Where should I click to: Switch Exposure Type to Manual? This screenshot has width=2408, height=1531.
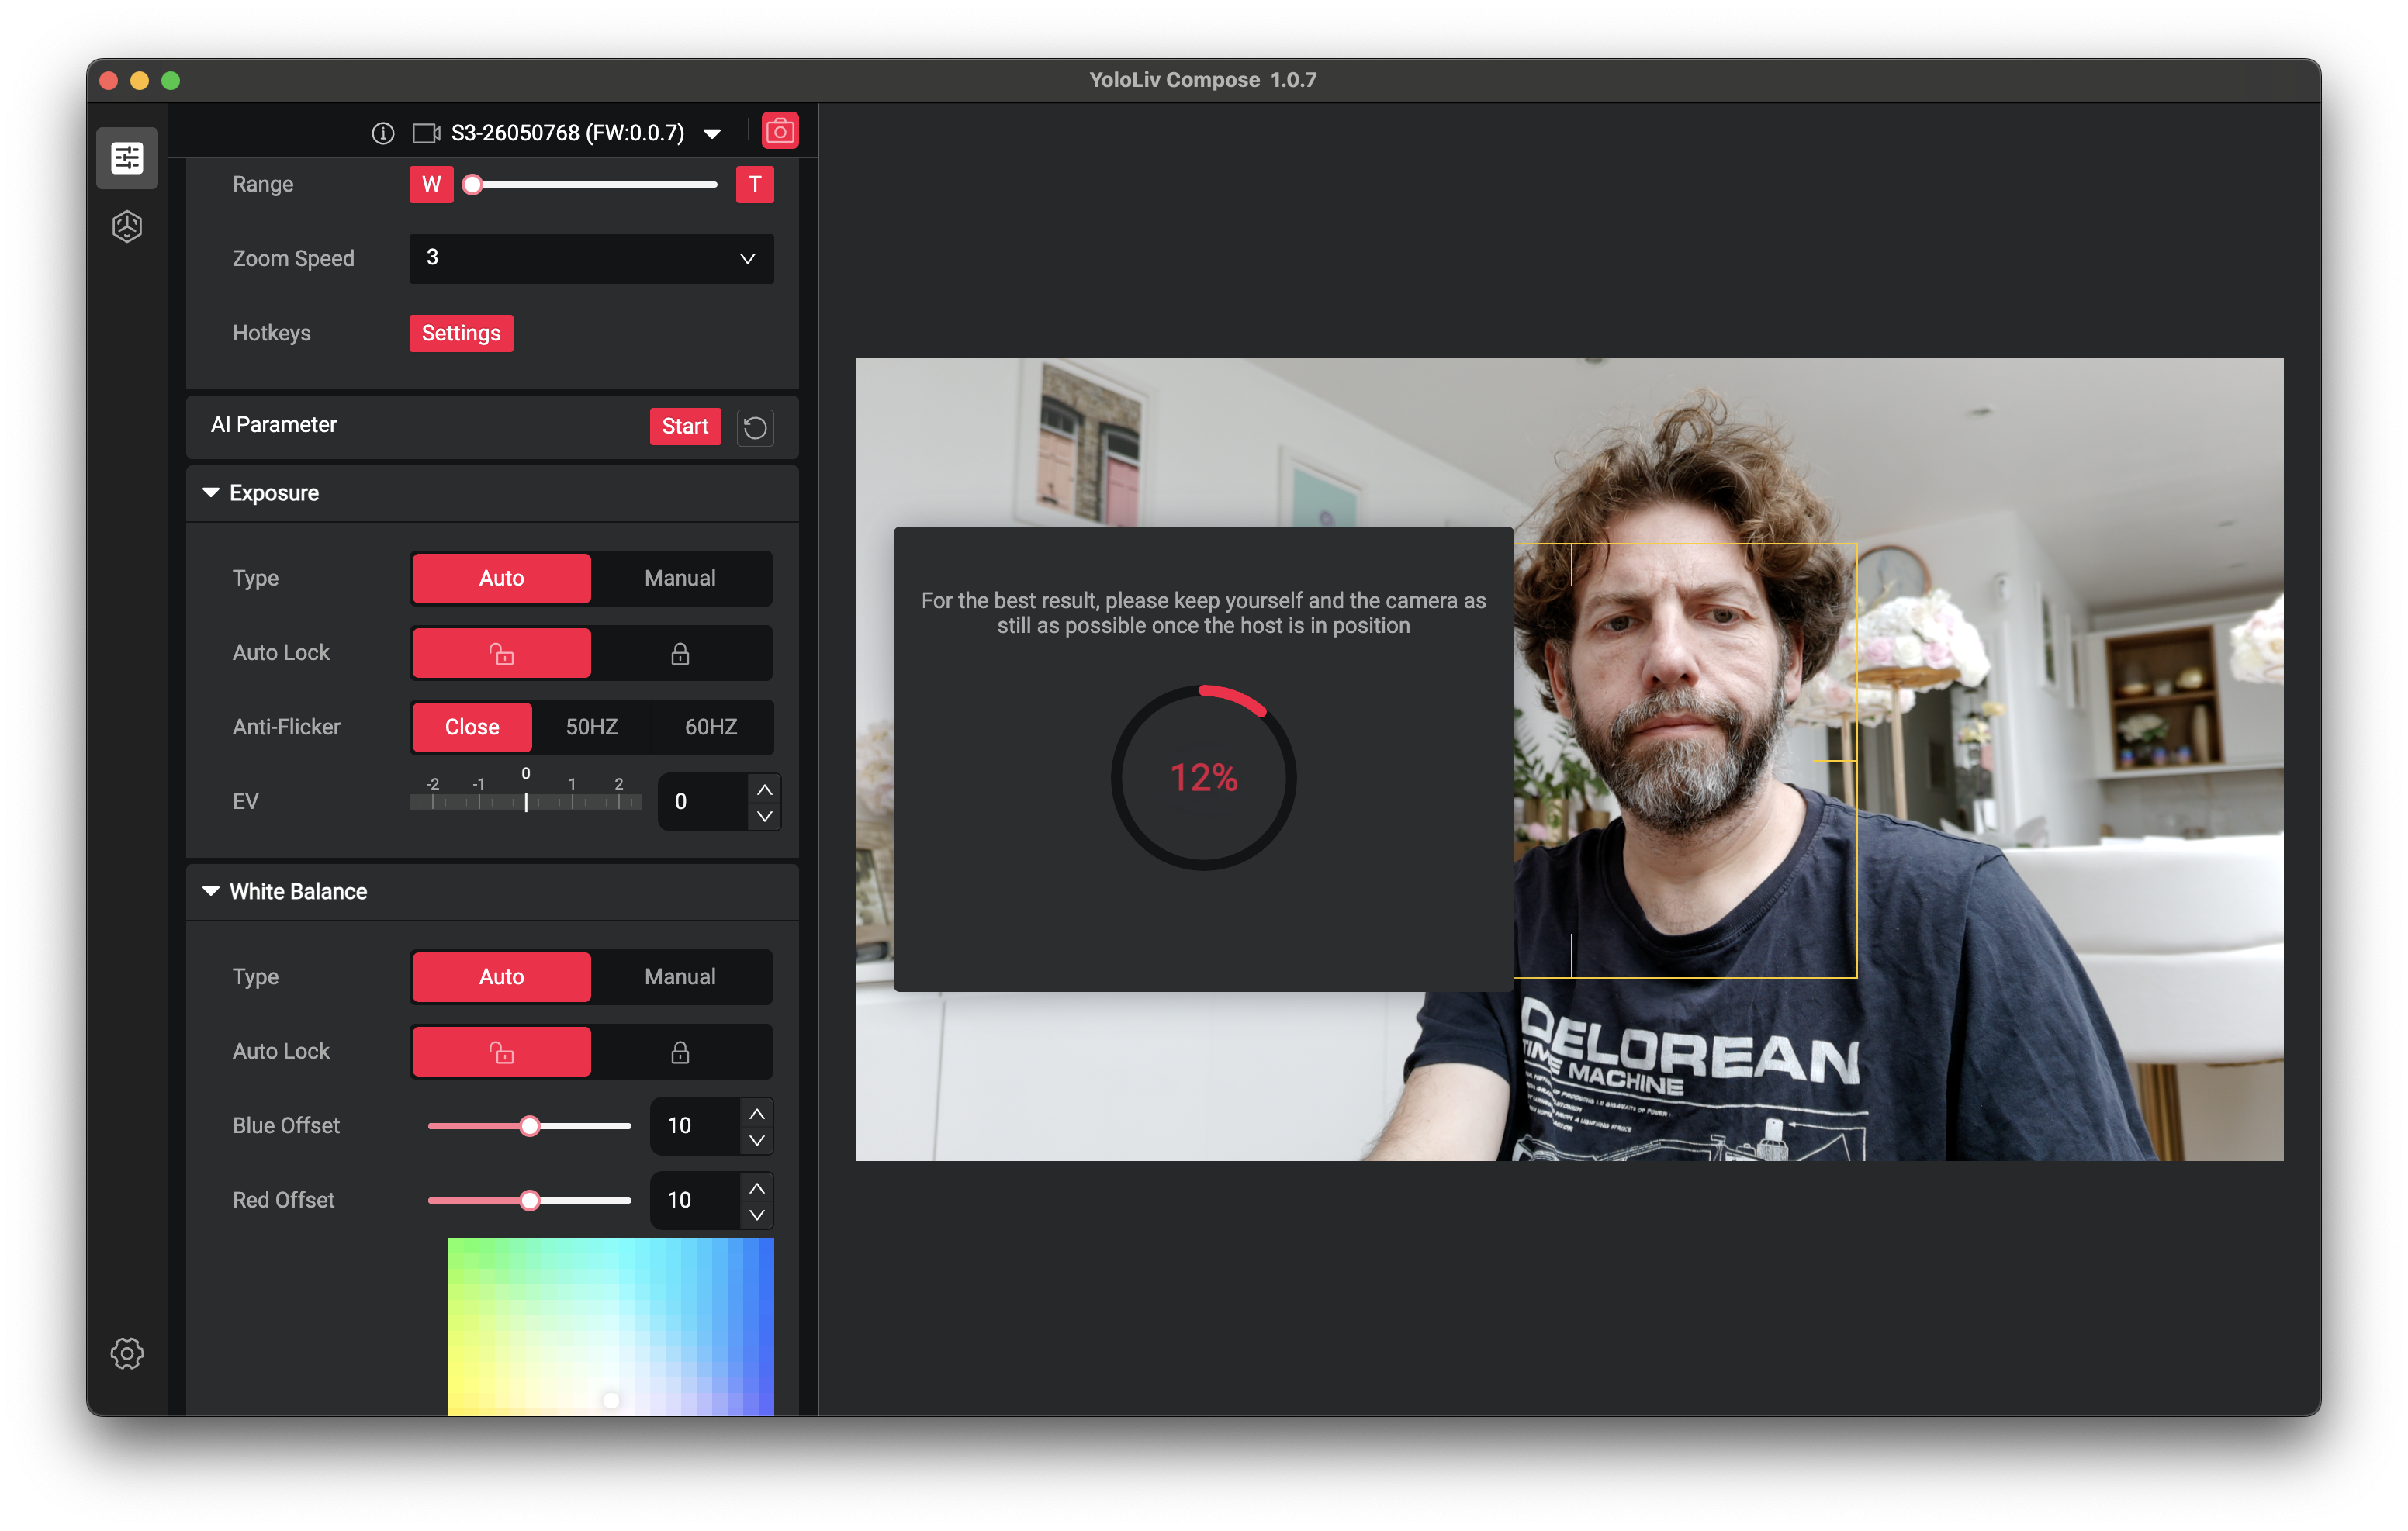680,578
